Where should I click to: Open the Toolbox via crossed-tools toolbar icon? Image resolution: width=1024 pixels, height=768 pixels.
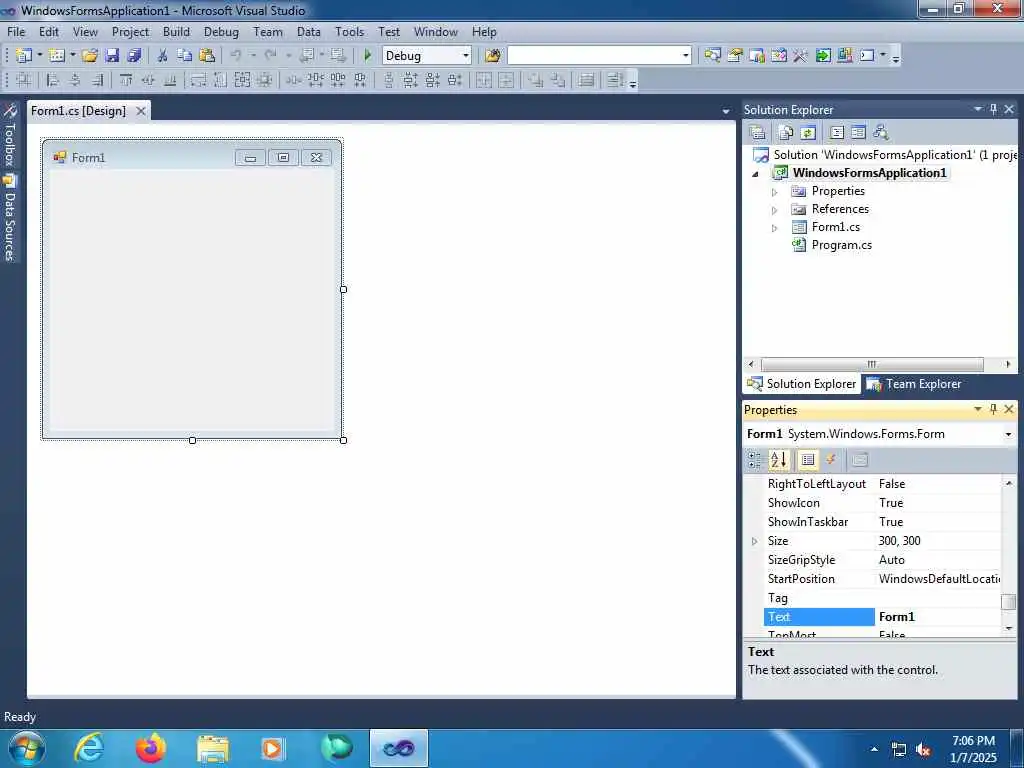tap(801, 56)
